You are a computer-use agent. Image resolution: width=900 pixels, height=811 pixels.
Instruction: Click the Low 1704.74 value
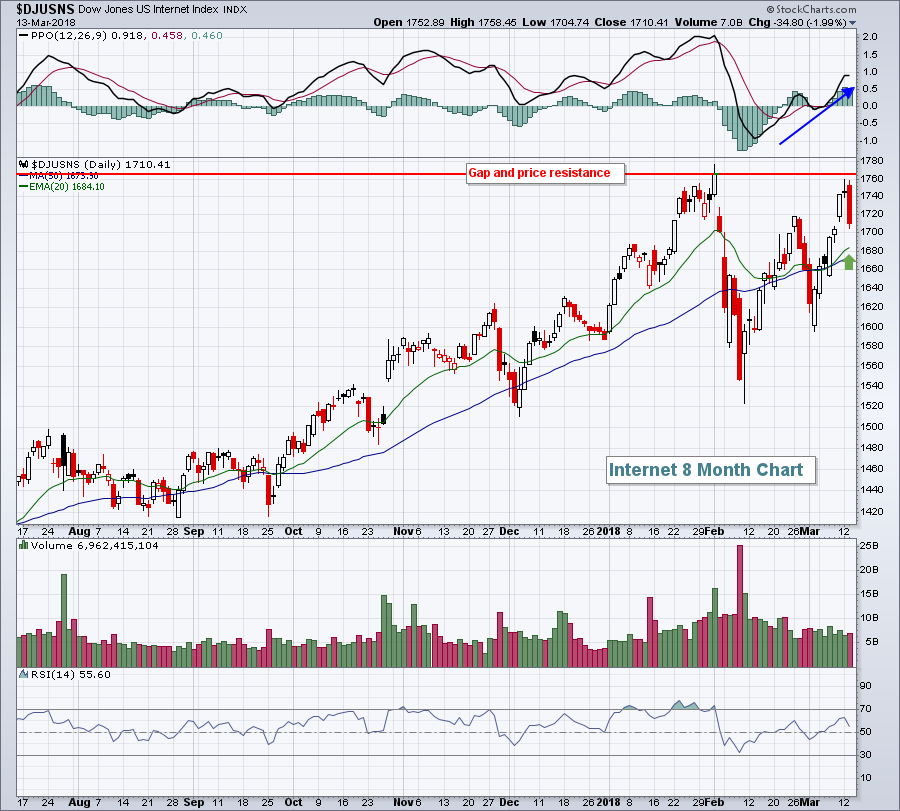pos(556,22)
